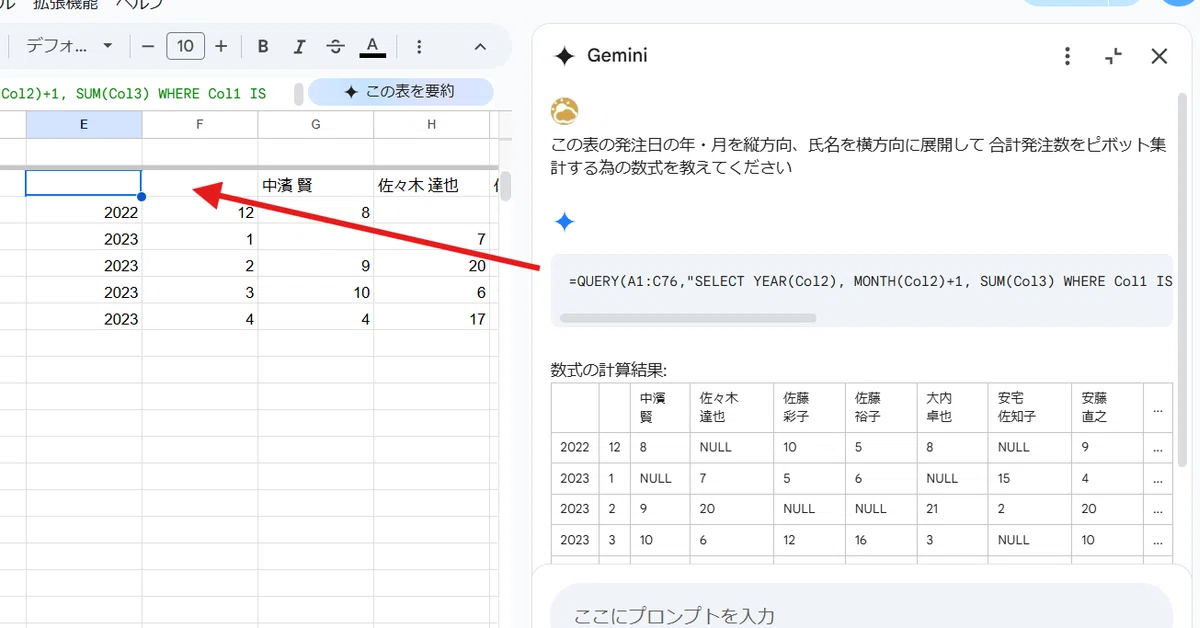Screen dimensions: 1200x628
Task: Open the toolbar more options menu
Action: coord(419,46)
